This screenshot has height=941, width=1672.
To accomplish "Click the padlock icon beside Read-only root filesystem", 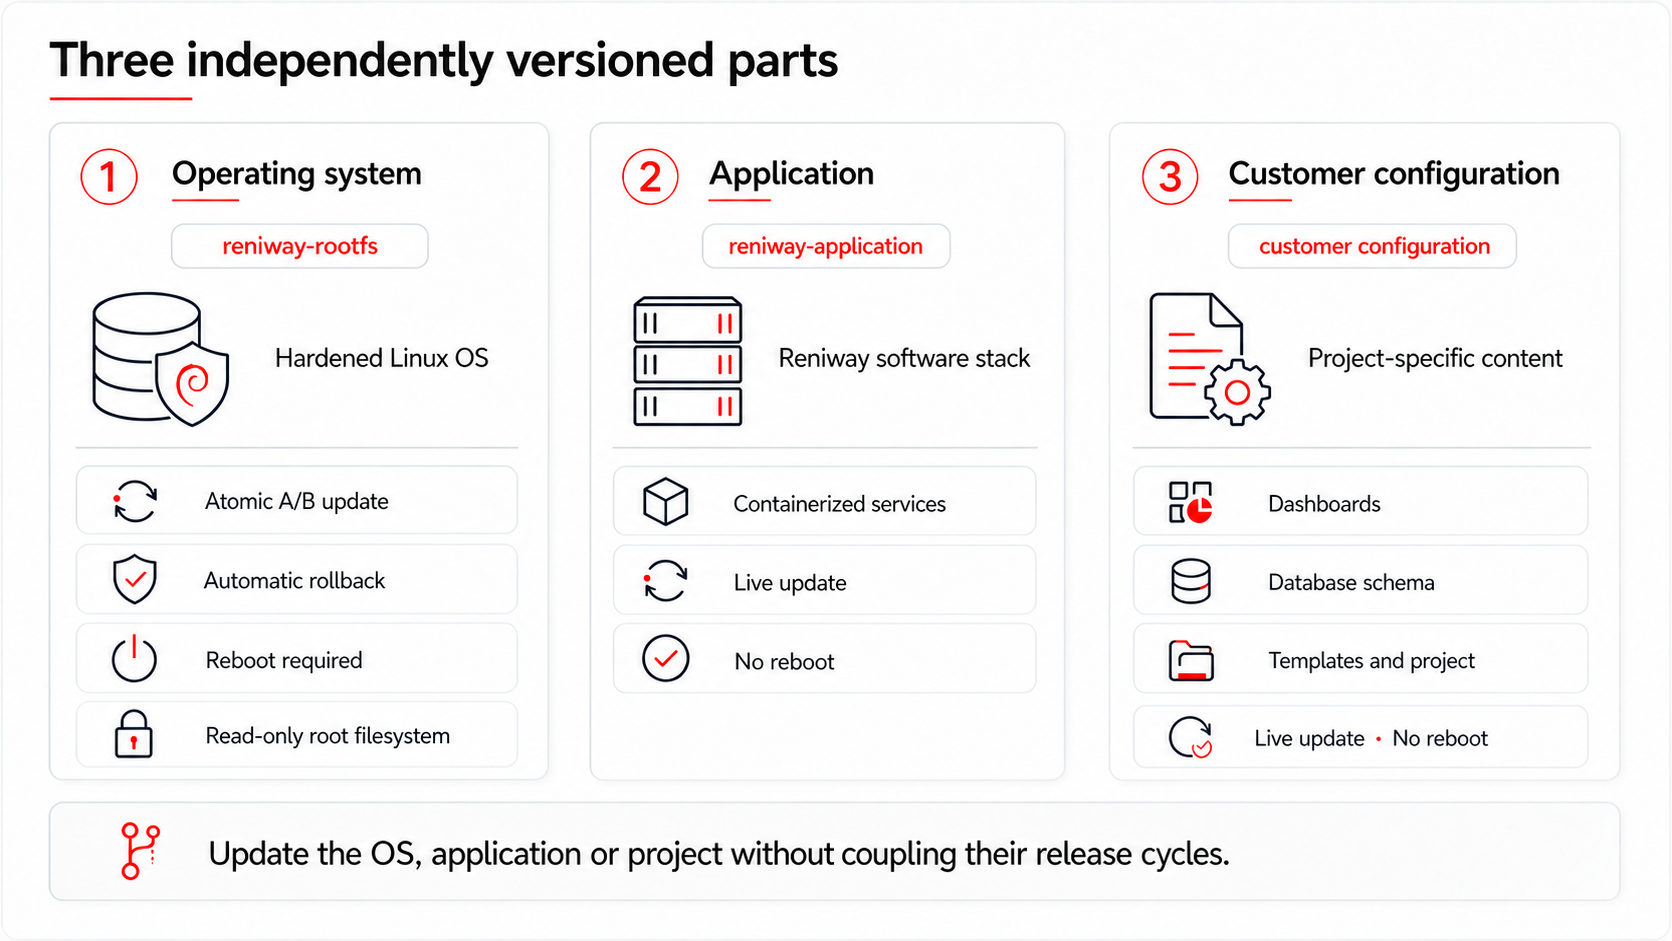I will point(133,734).
